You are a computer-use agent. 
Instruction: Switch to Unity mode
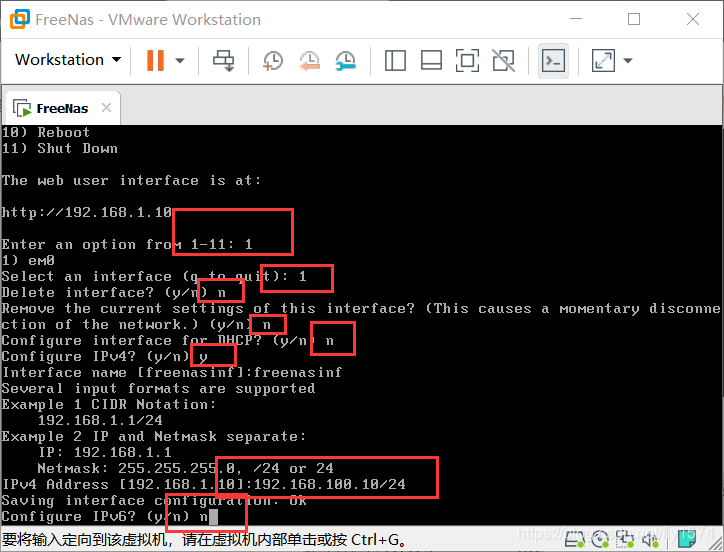point(503,61)
